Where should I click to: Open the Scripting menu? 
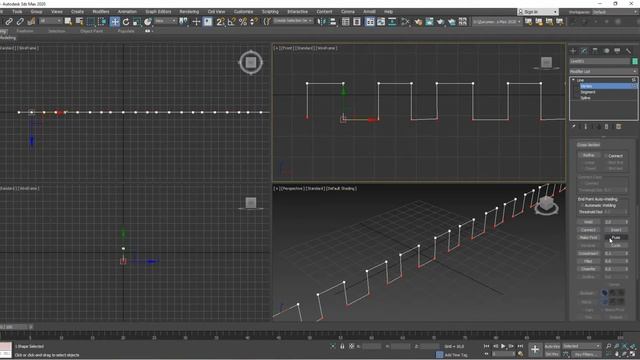click(270, 12)
